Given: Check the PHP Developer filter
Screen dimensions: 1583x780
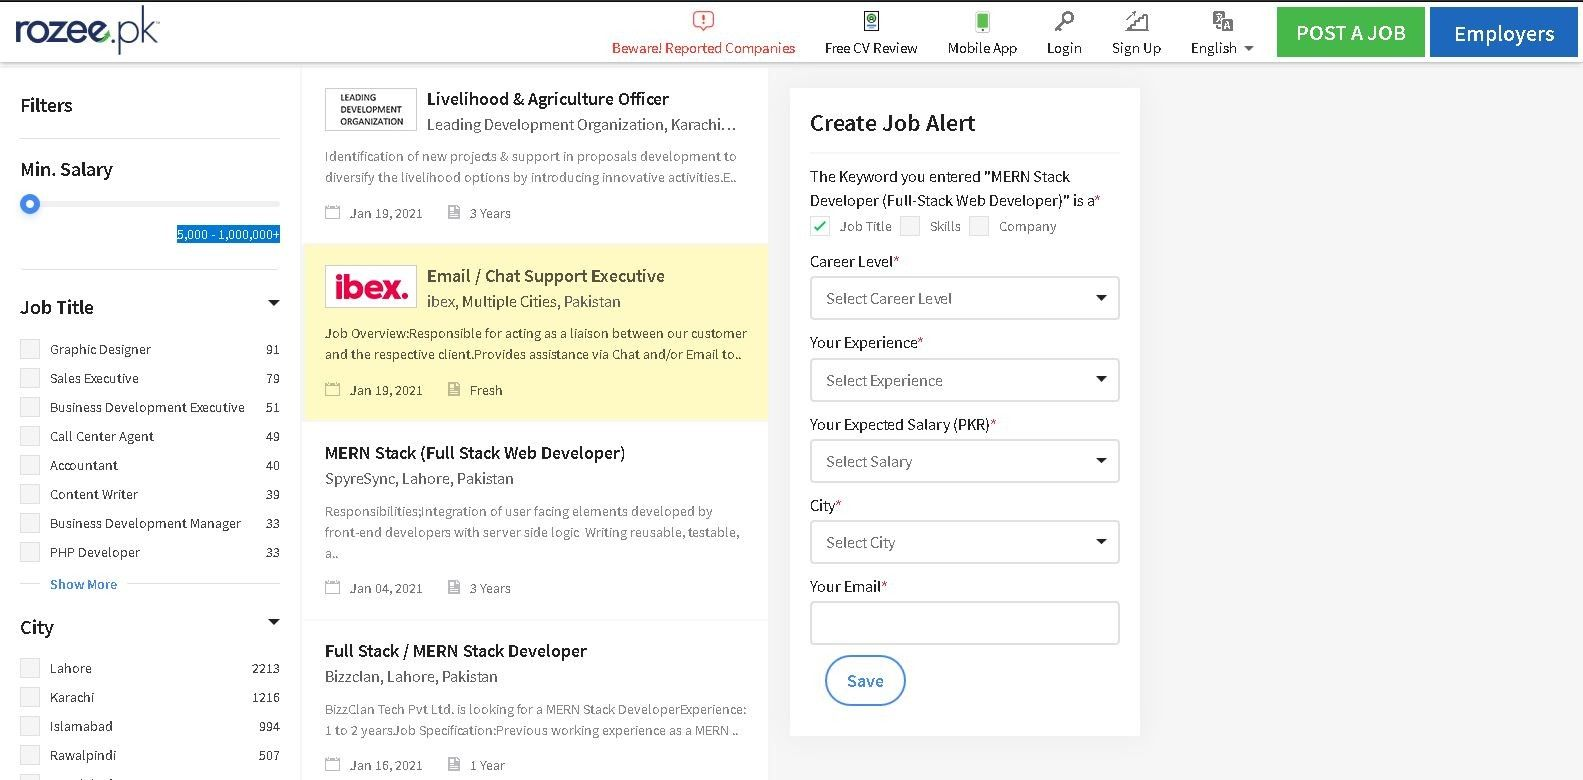Looking at the screenshot, I should pos(30,552).
